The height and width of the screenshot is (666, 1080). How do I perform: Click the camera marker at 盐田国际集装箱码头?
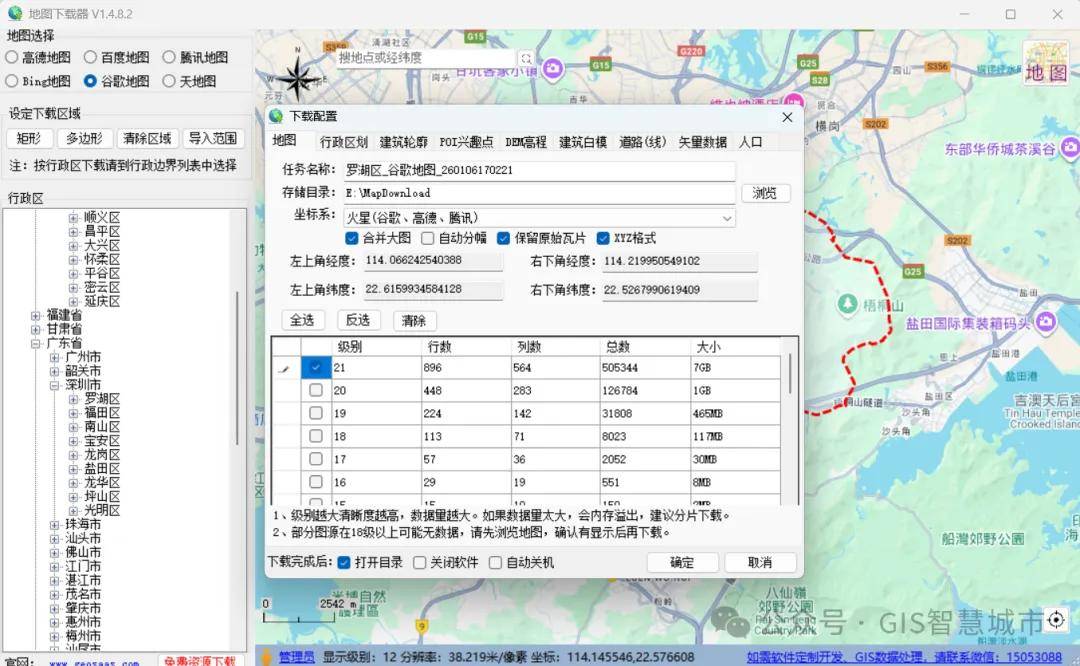pos(1045,321)
